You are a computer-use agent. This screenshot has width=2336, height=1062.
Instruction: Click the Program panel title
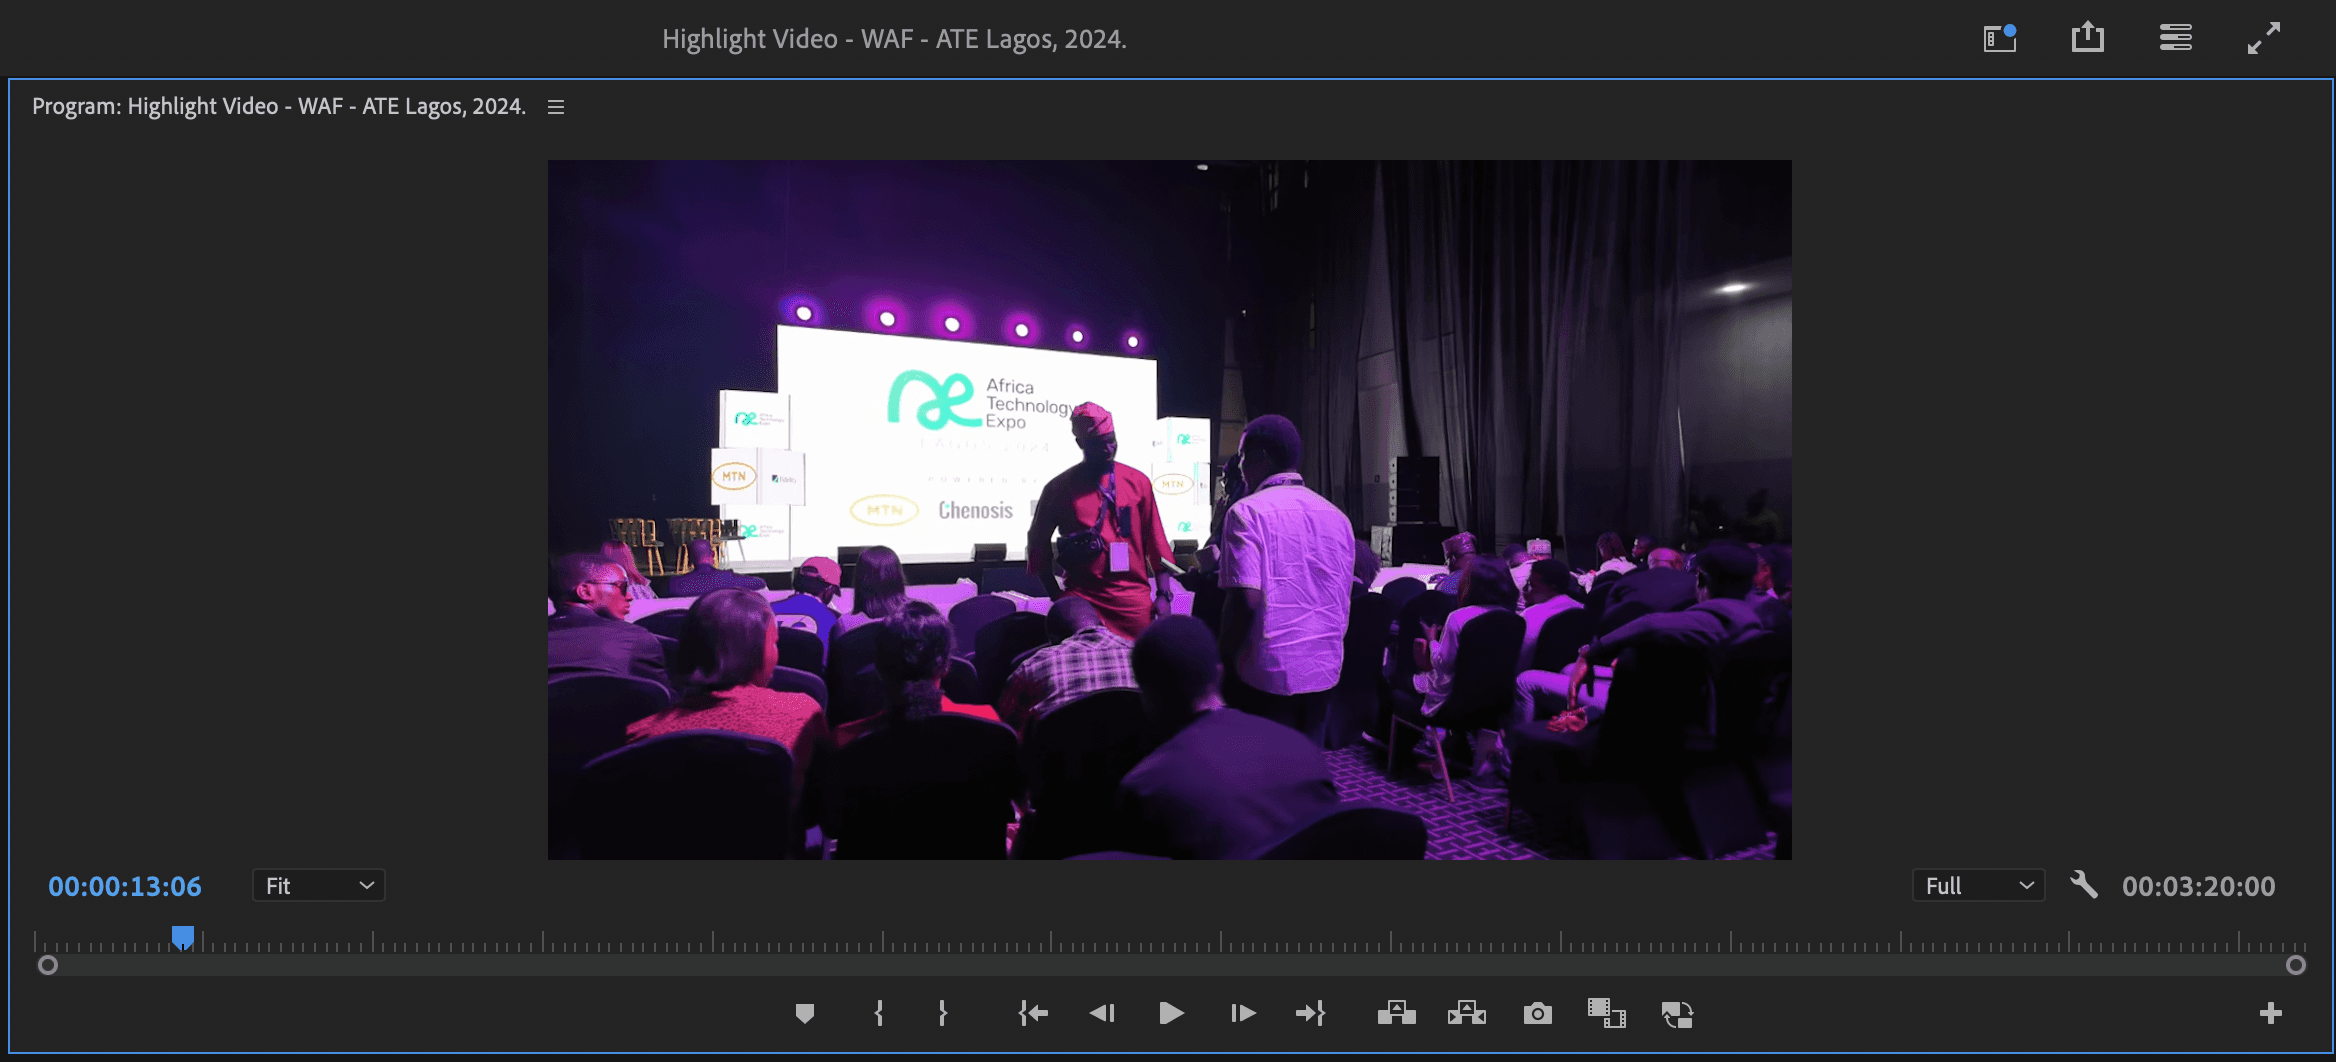point(279,106)
